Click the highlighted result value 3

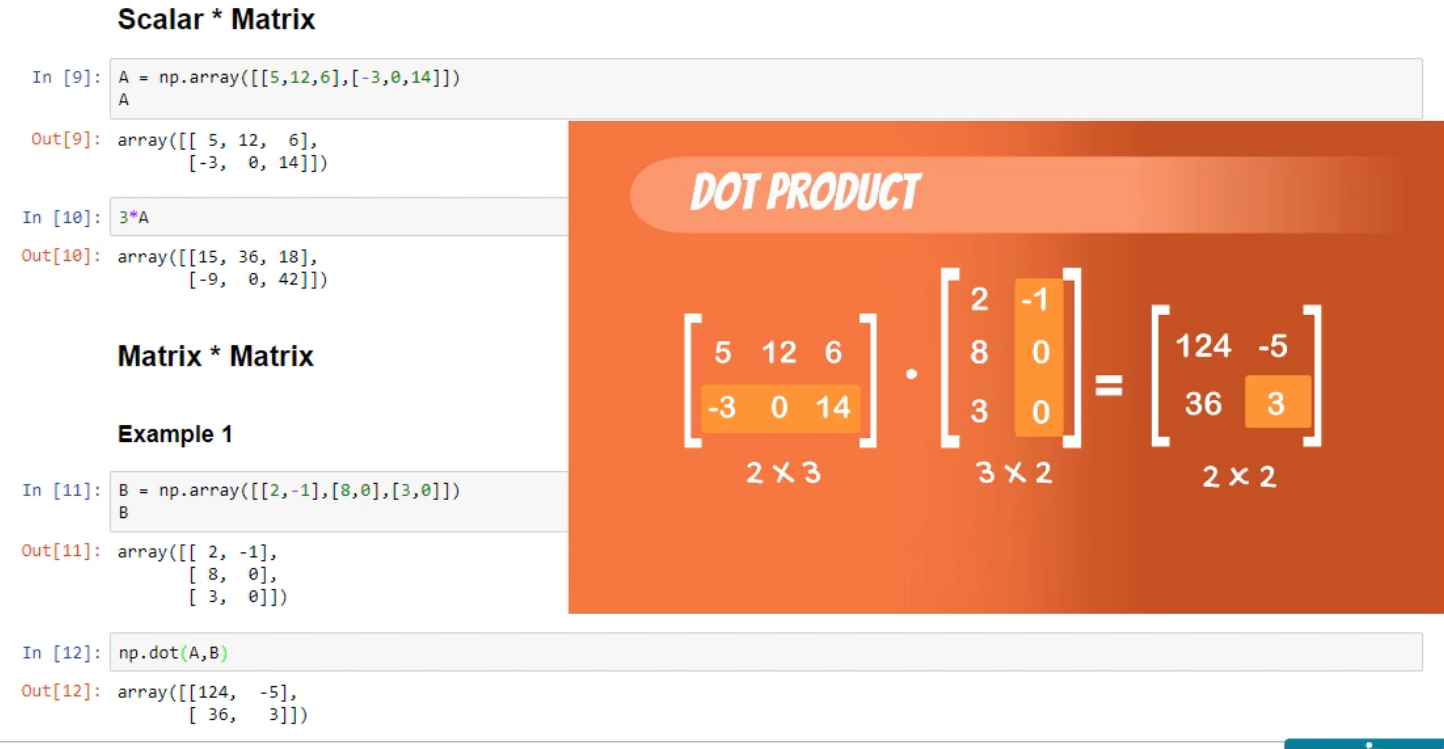(x=1277, y=402)
